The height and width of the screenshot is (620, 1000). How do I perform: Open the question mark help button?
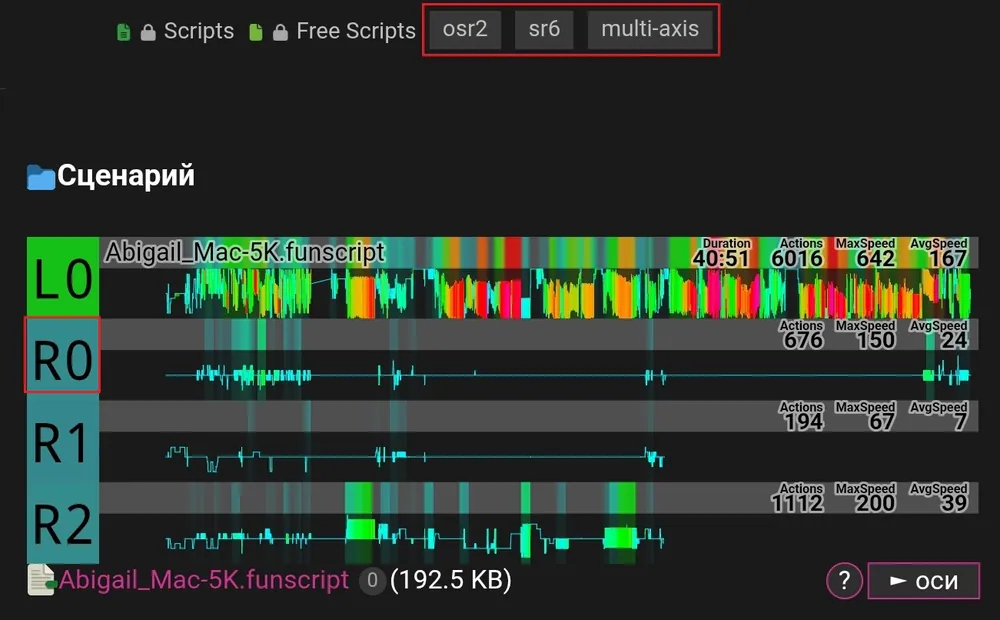844,580
